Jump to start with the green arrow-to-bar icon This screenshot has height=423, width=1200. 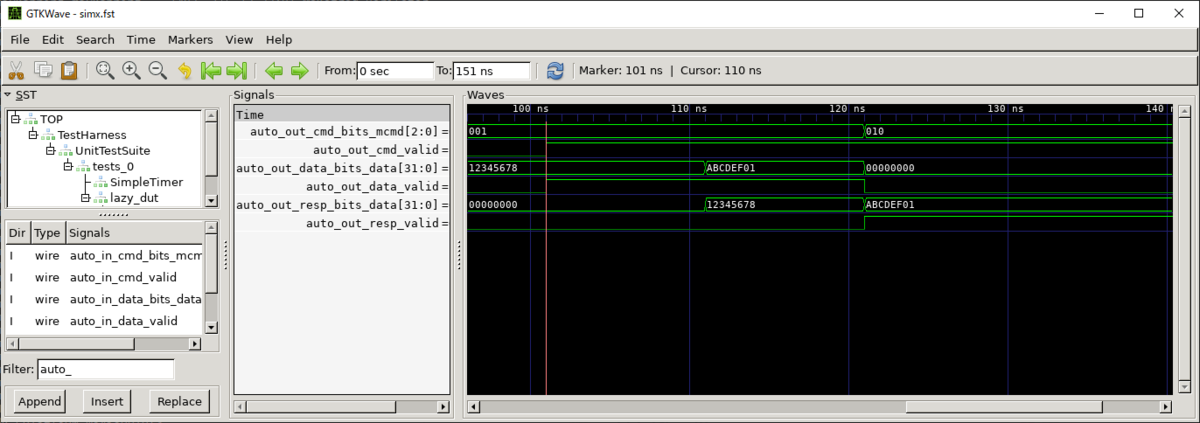(x=211, y=70)
